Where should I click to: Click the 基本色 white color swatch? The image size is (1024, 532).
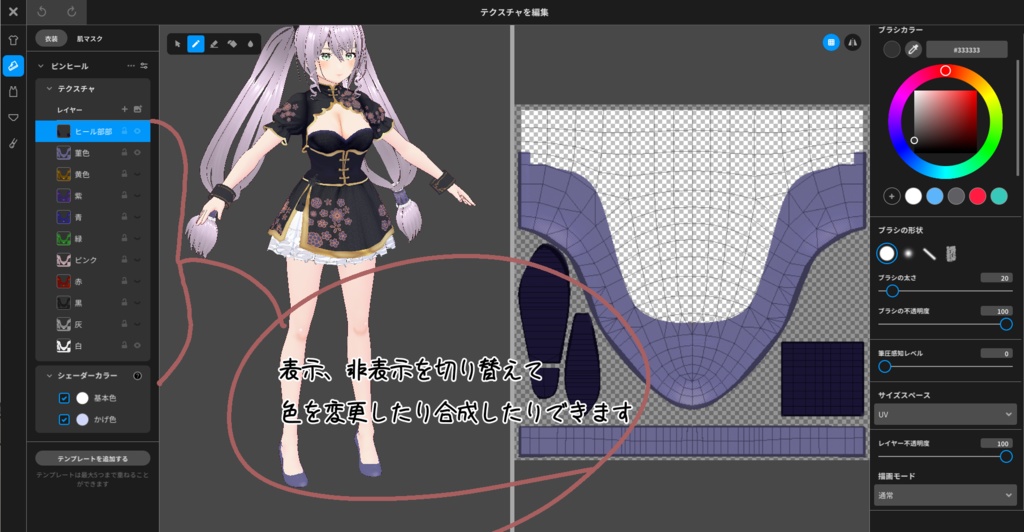tap(82, 398)
